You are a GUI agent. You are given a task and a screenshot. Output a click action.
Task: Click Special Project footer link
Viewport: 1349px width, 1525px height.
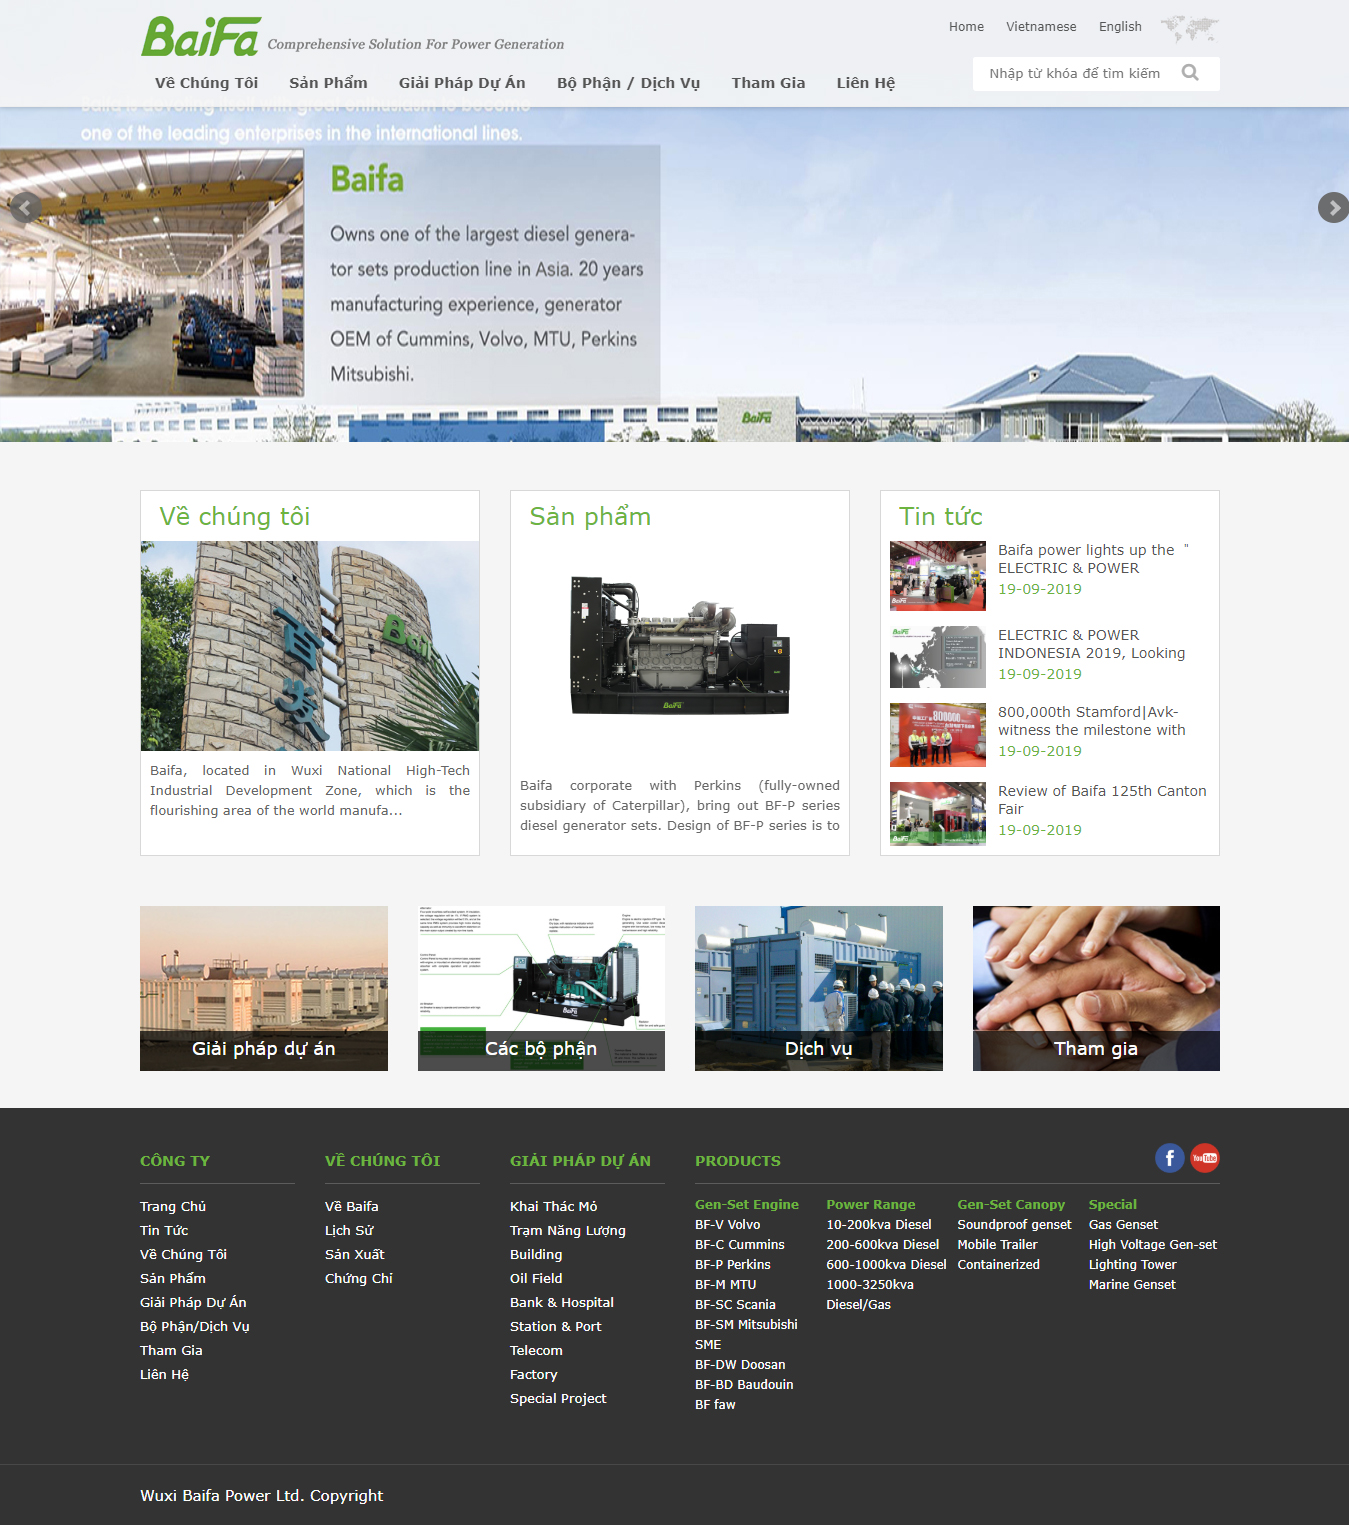558,1399
